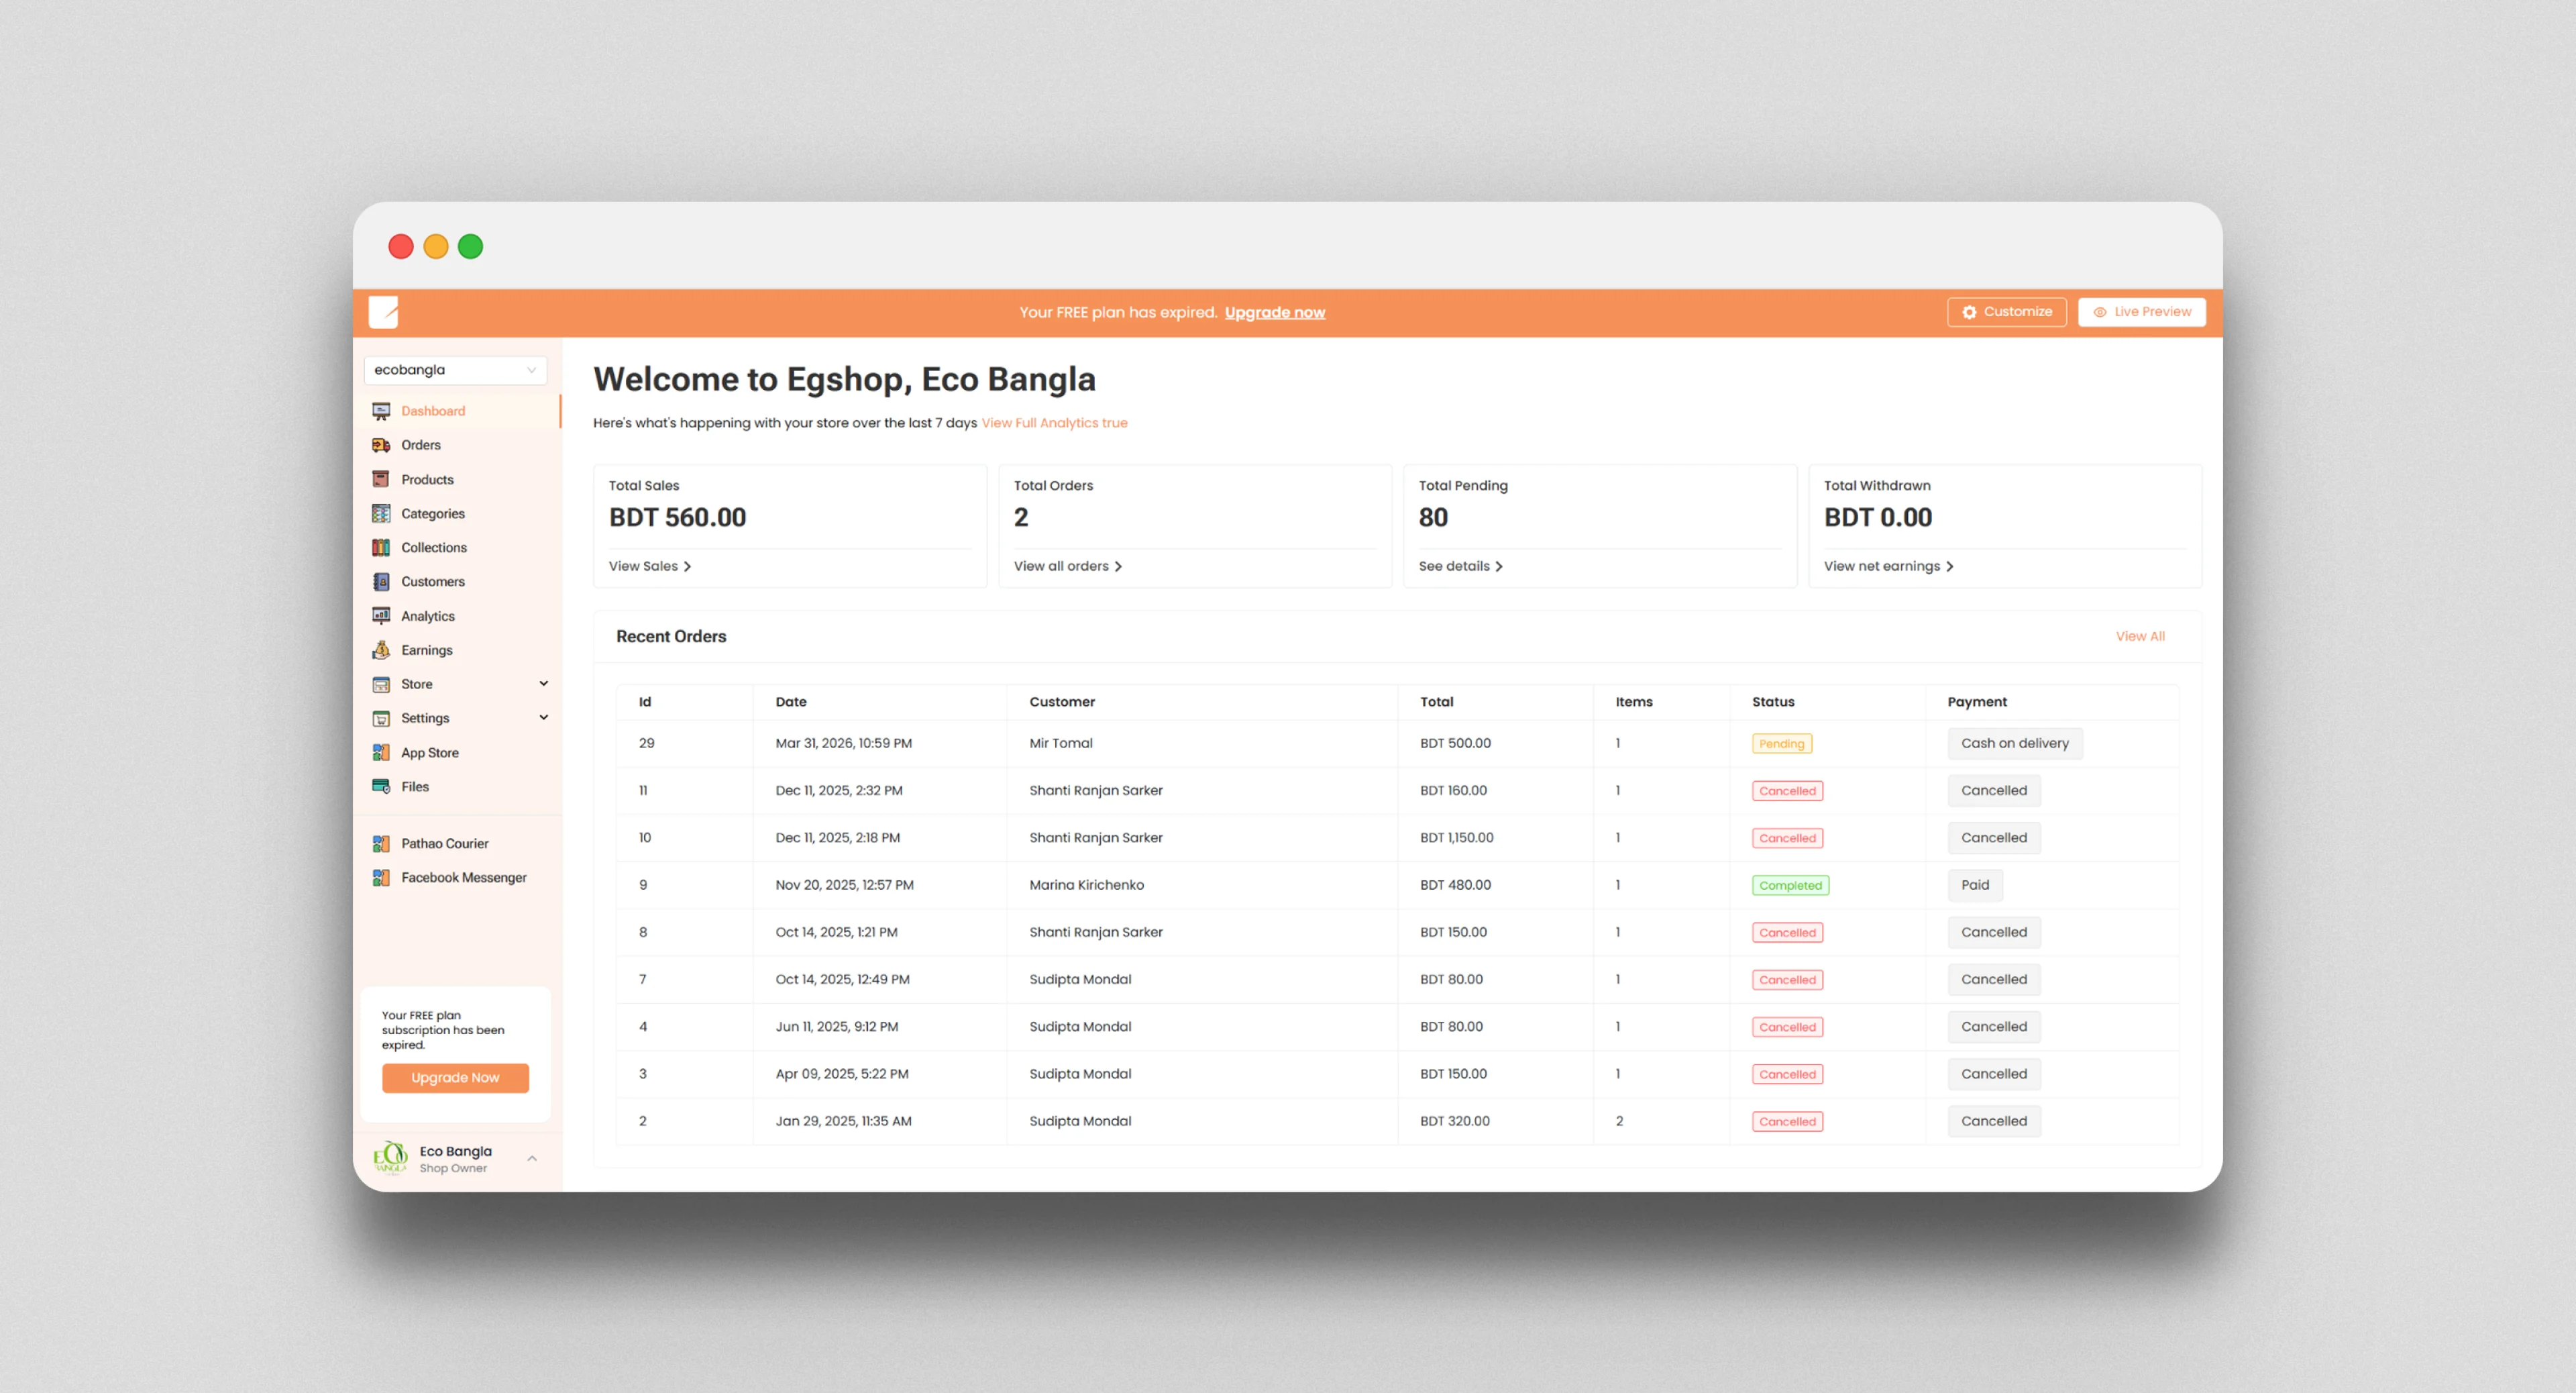Open Pathao Courier in the sidebar
The width and height of the screenshot is (2576, 1393).
[x=457, y=844]
